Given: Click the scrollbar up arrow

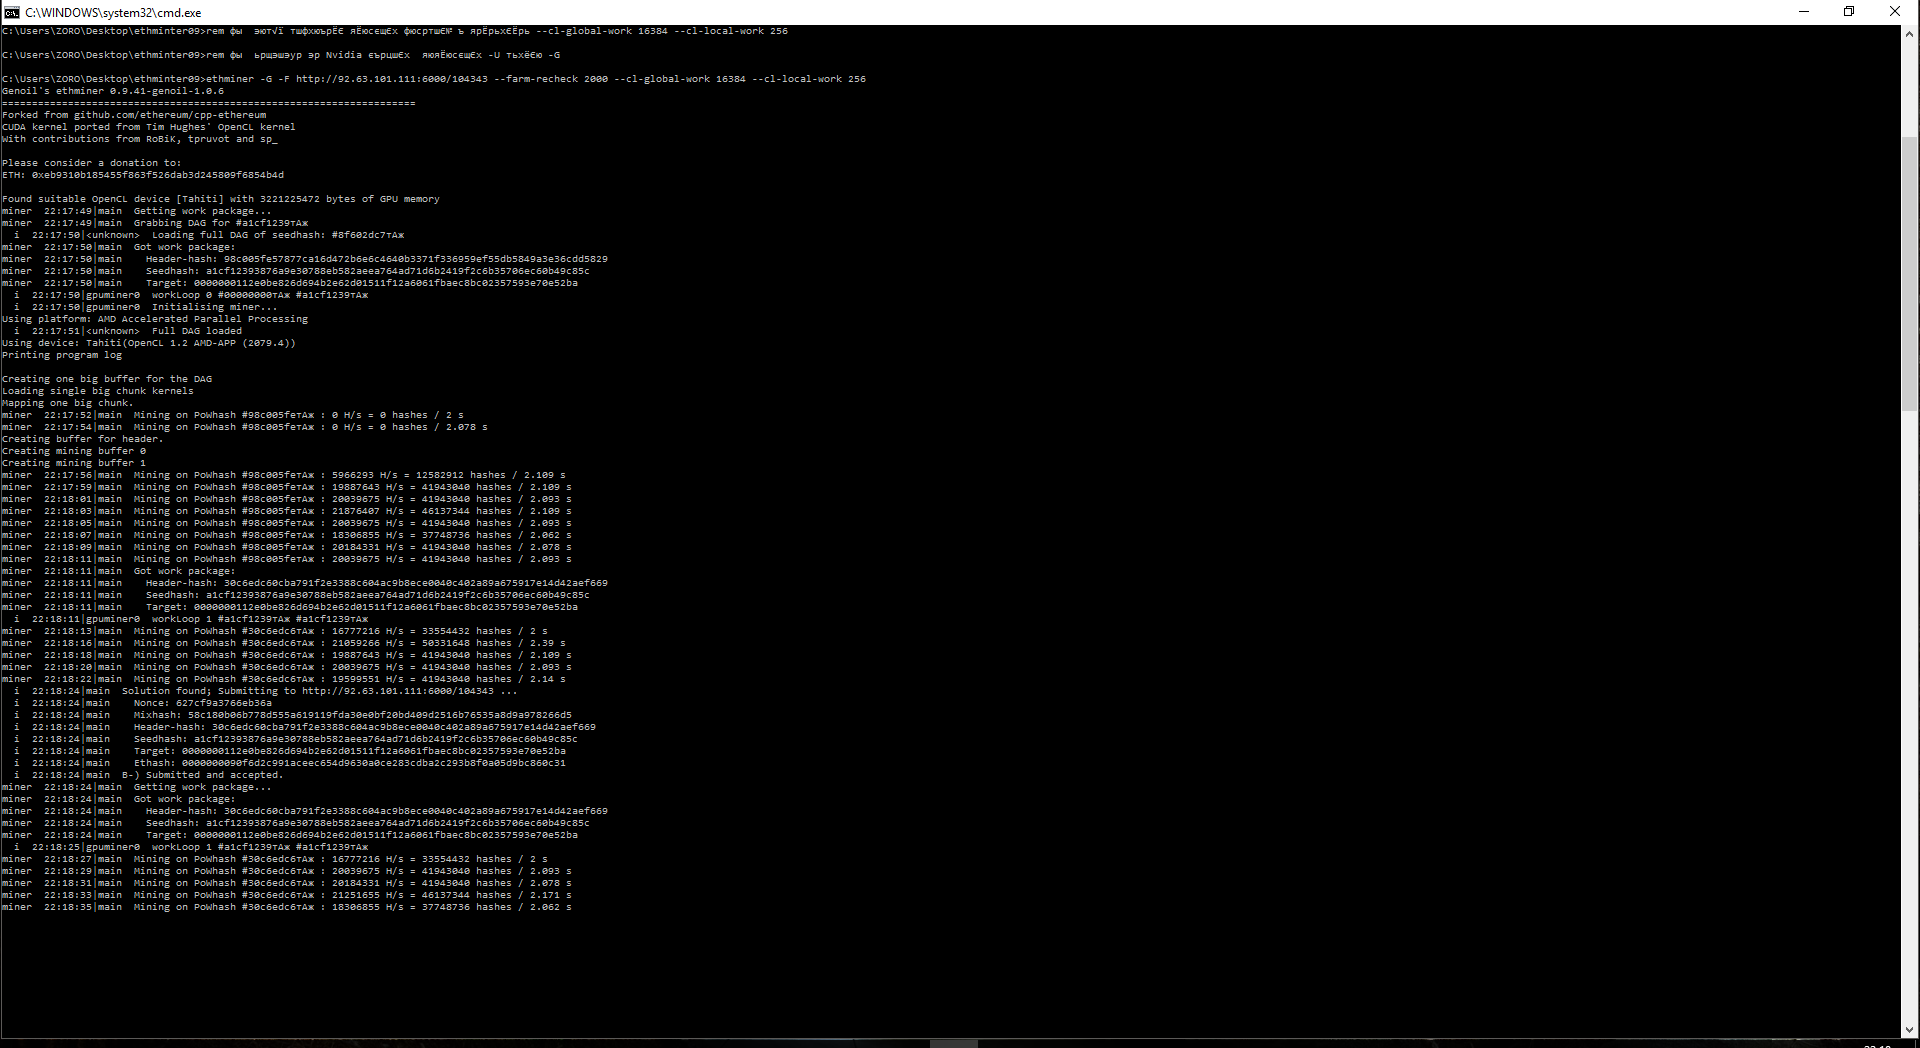Looking at the screenshot, I should (x=1909, y=33).
